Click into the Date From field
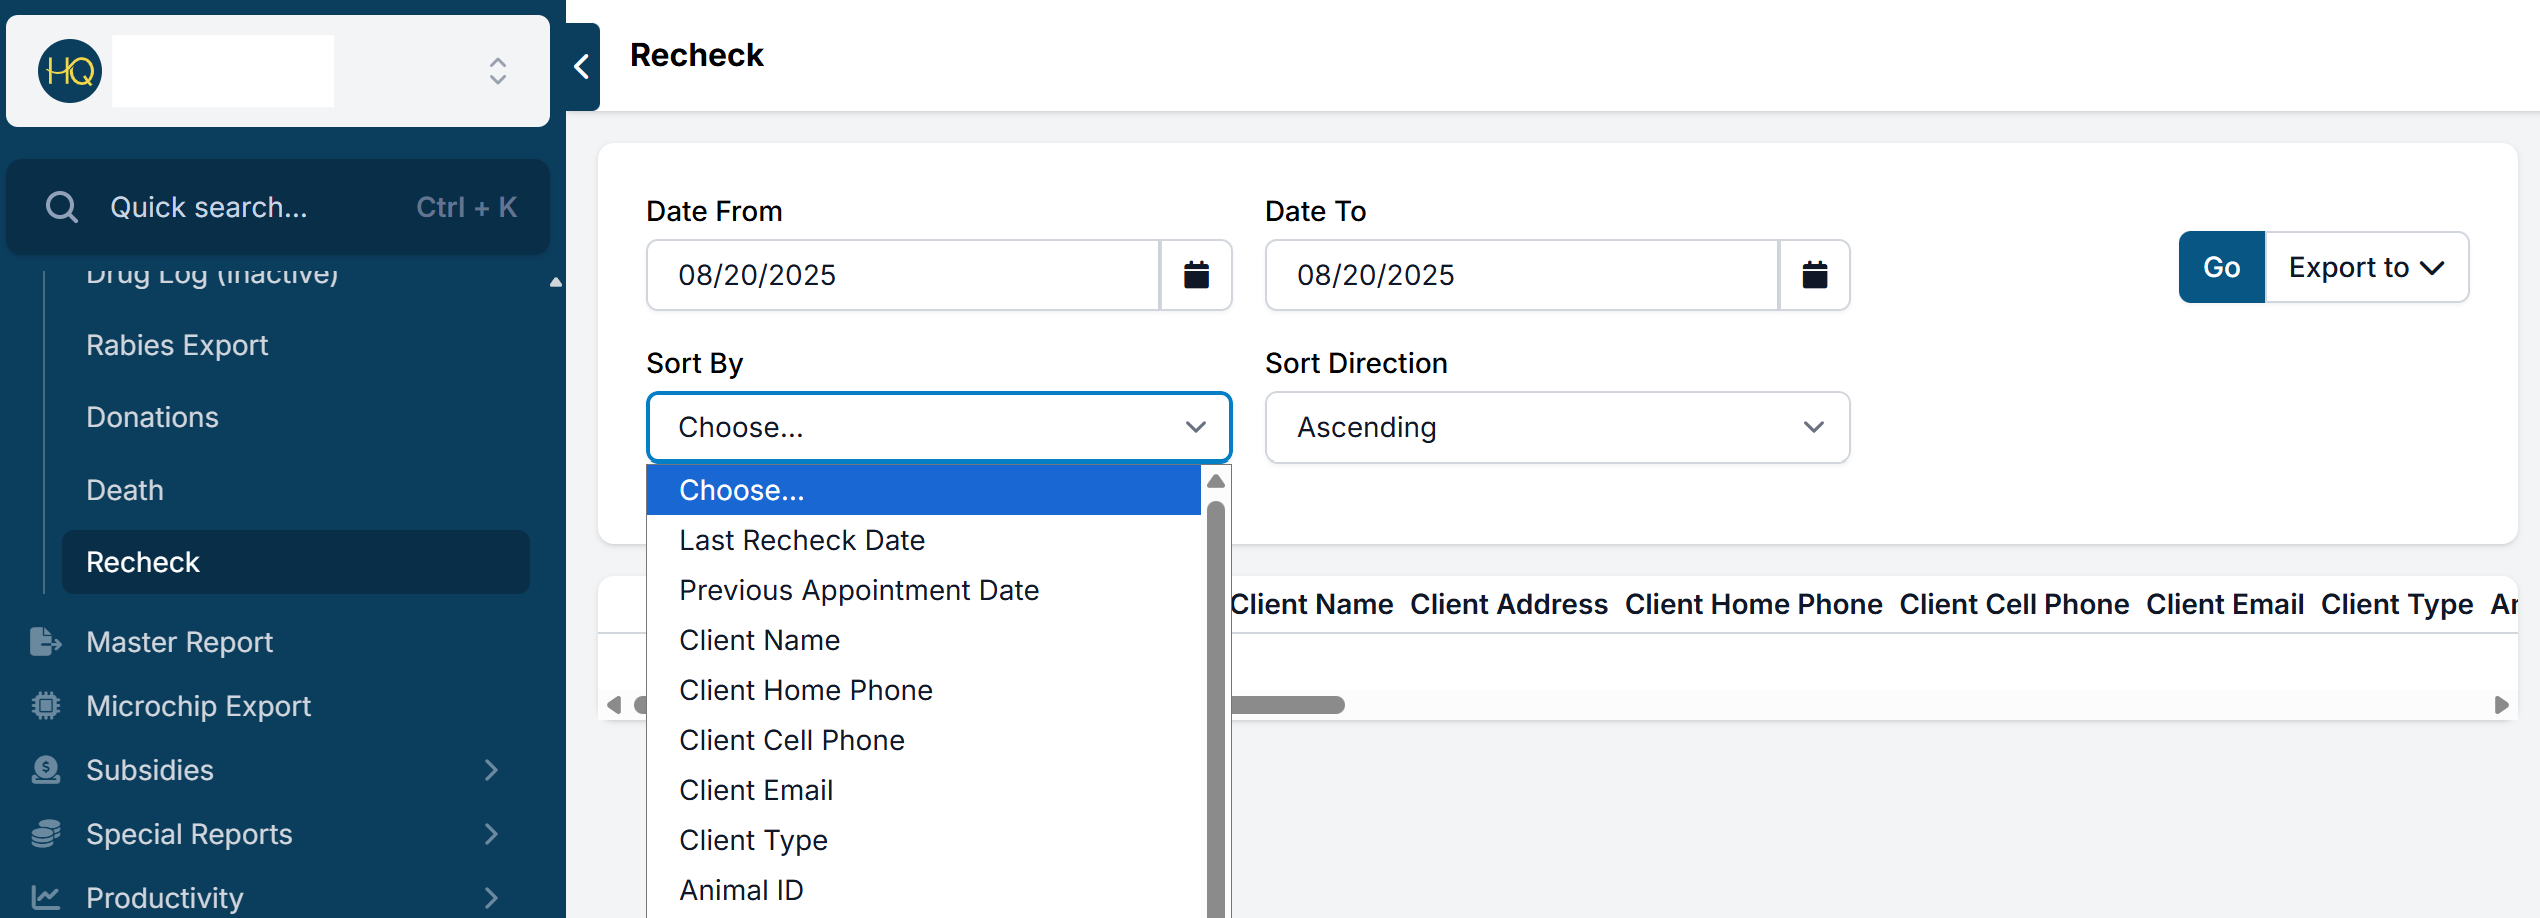The width and height of the screenshot is (2540, 918). (x=902, y=275)
